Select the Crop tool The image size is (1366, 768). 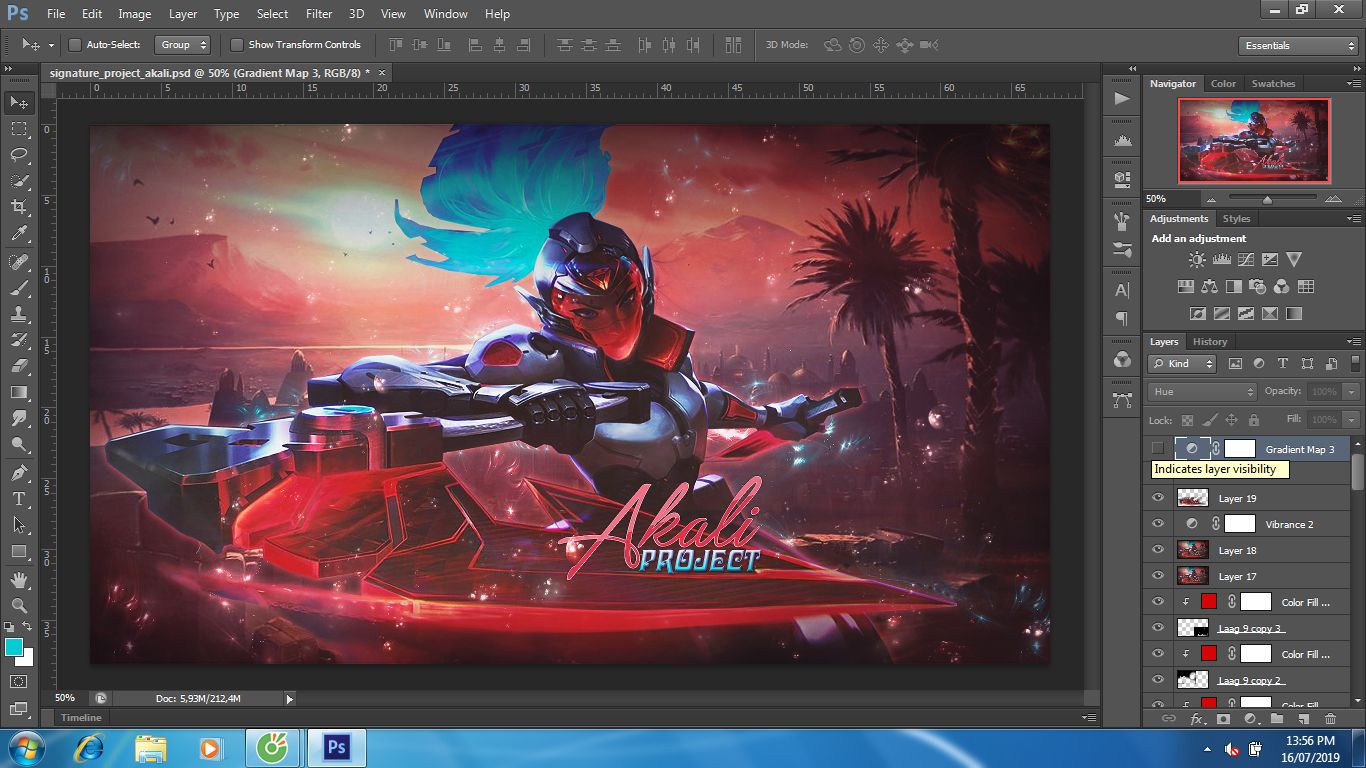[x=19, y=207]
